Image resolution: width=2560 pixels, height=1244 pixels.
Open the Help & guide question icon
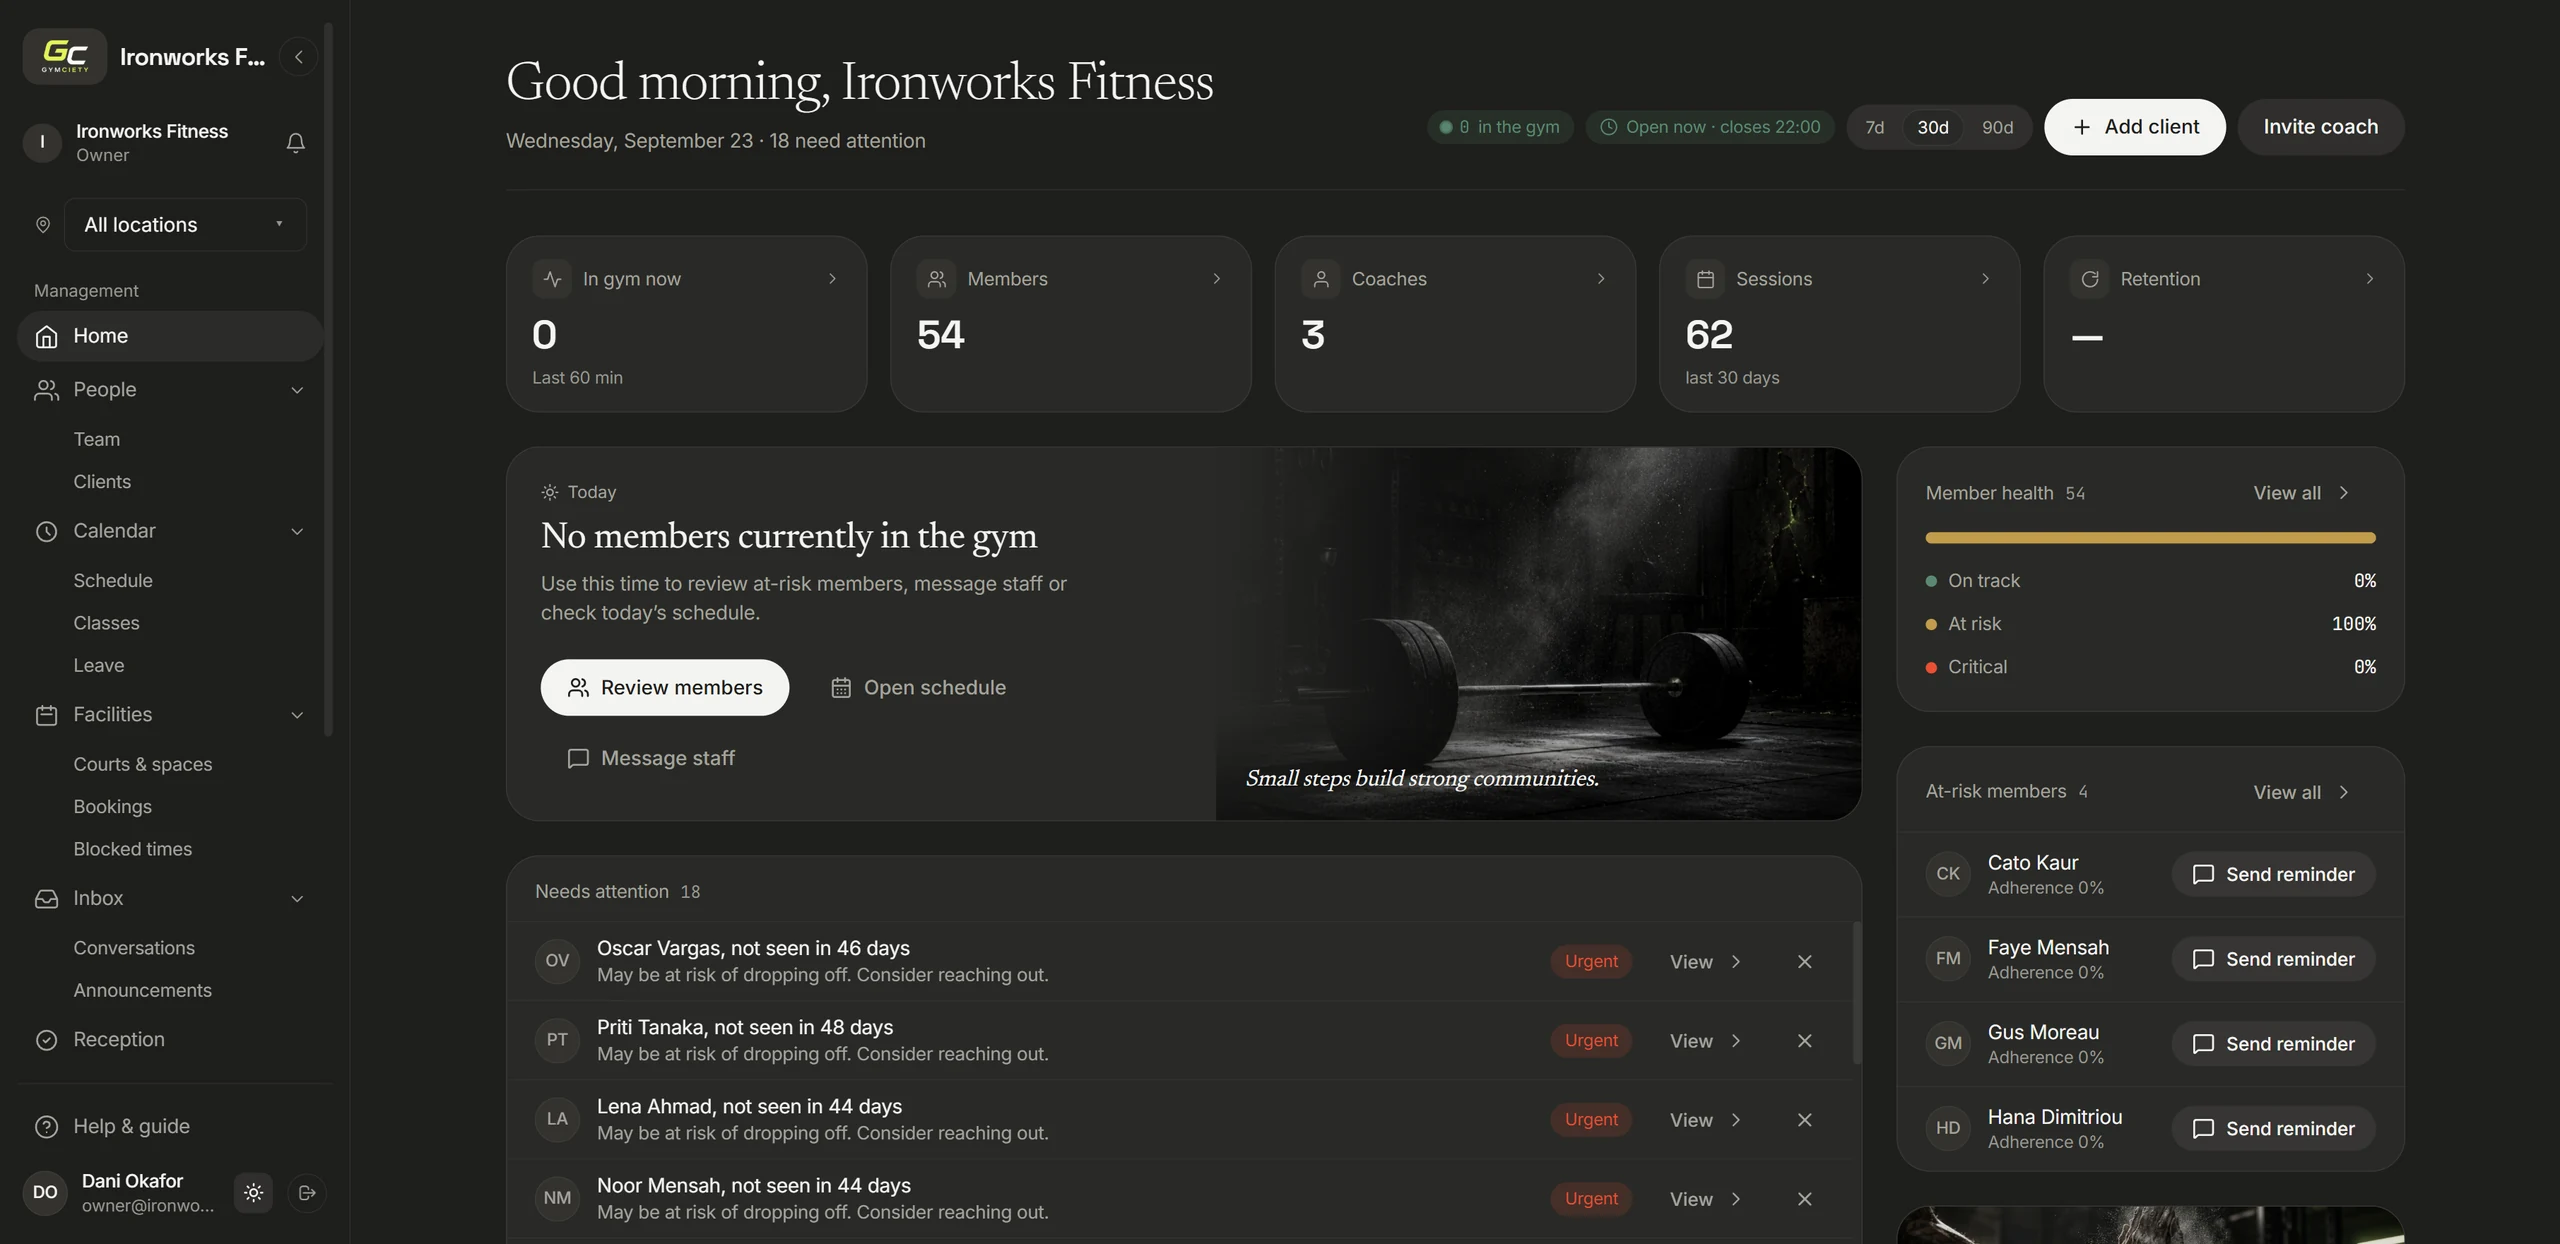[46, 1126]
